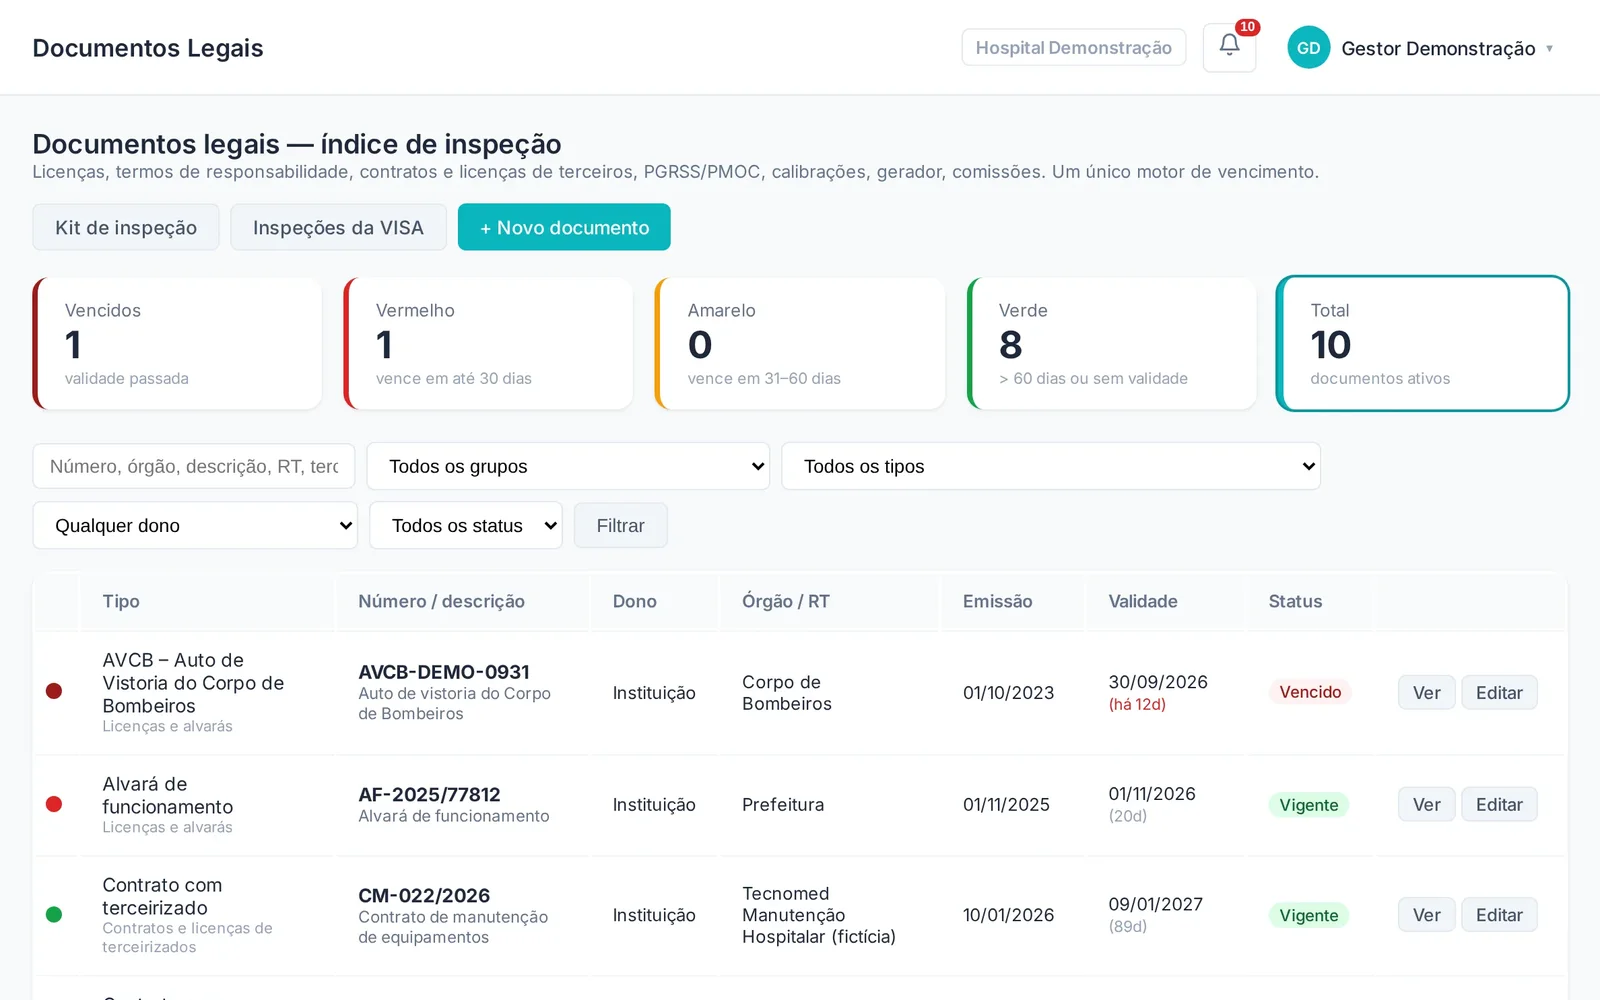This screenshot has width=1600, height=1000.
Task: Click the Tipo column header
Action: tap(121, 601)
